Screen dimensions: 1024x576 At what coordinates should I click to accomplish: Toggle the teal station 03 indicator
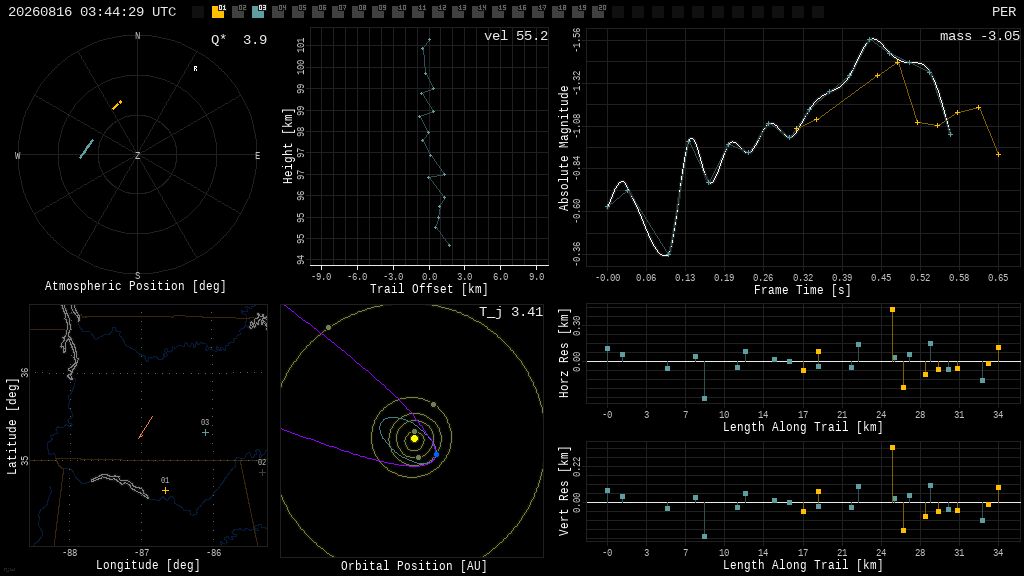click(x=258, y=12)
